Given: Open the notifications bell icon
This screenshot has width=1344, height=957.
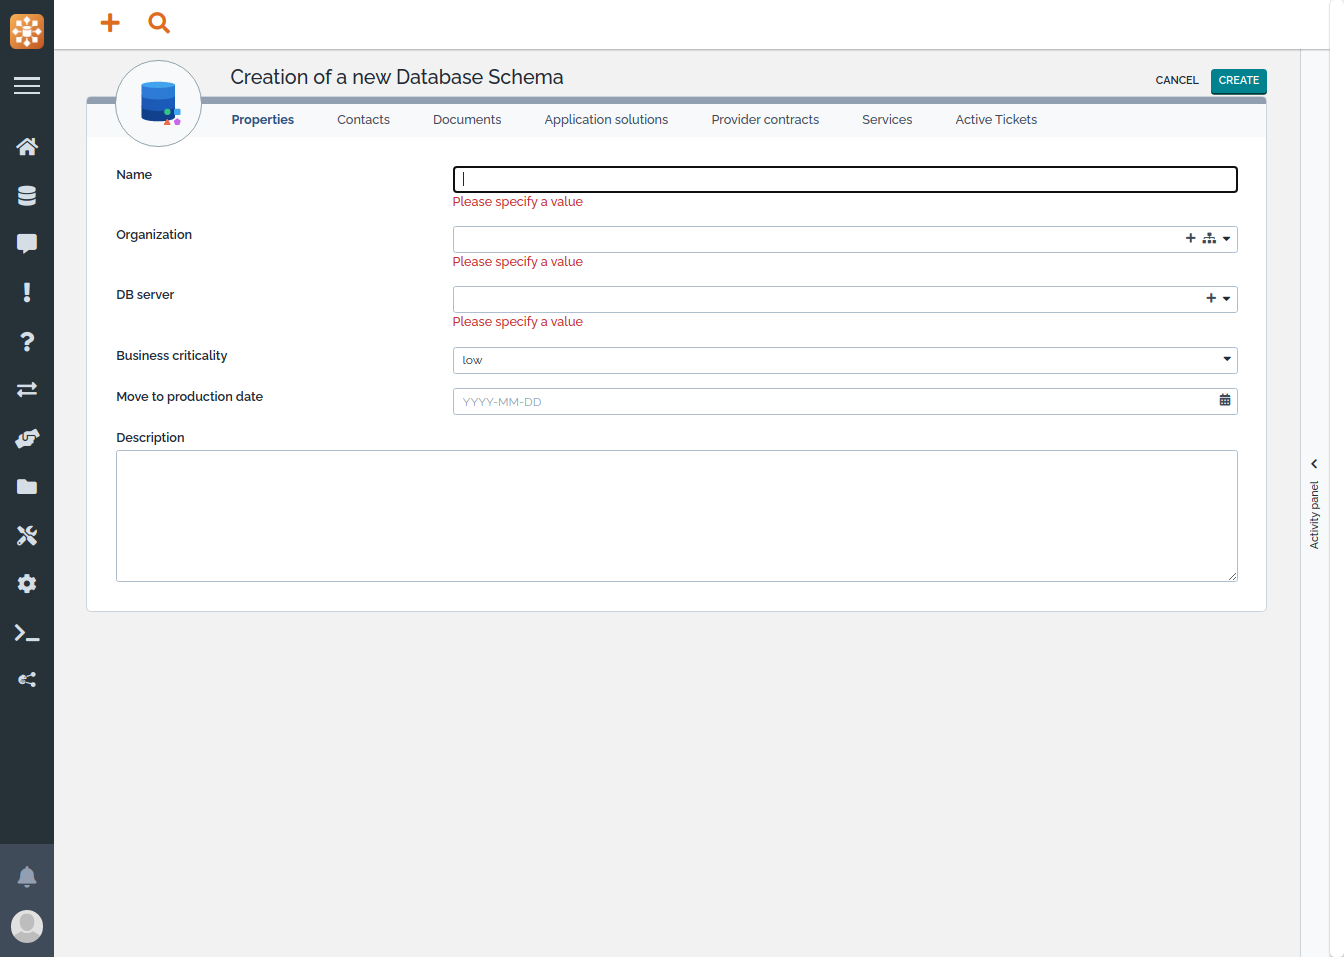Looking at the screenshot, I should pyautogui.click(x=27, y=877).
